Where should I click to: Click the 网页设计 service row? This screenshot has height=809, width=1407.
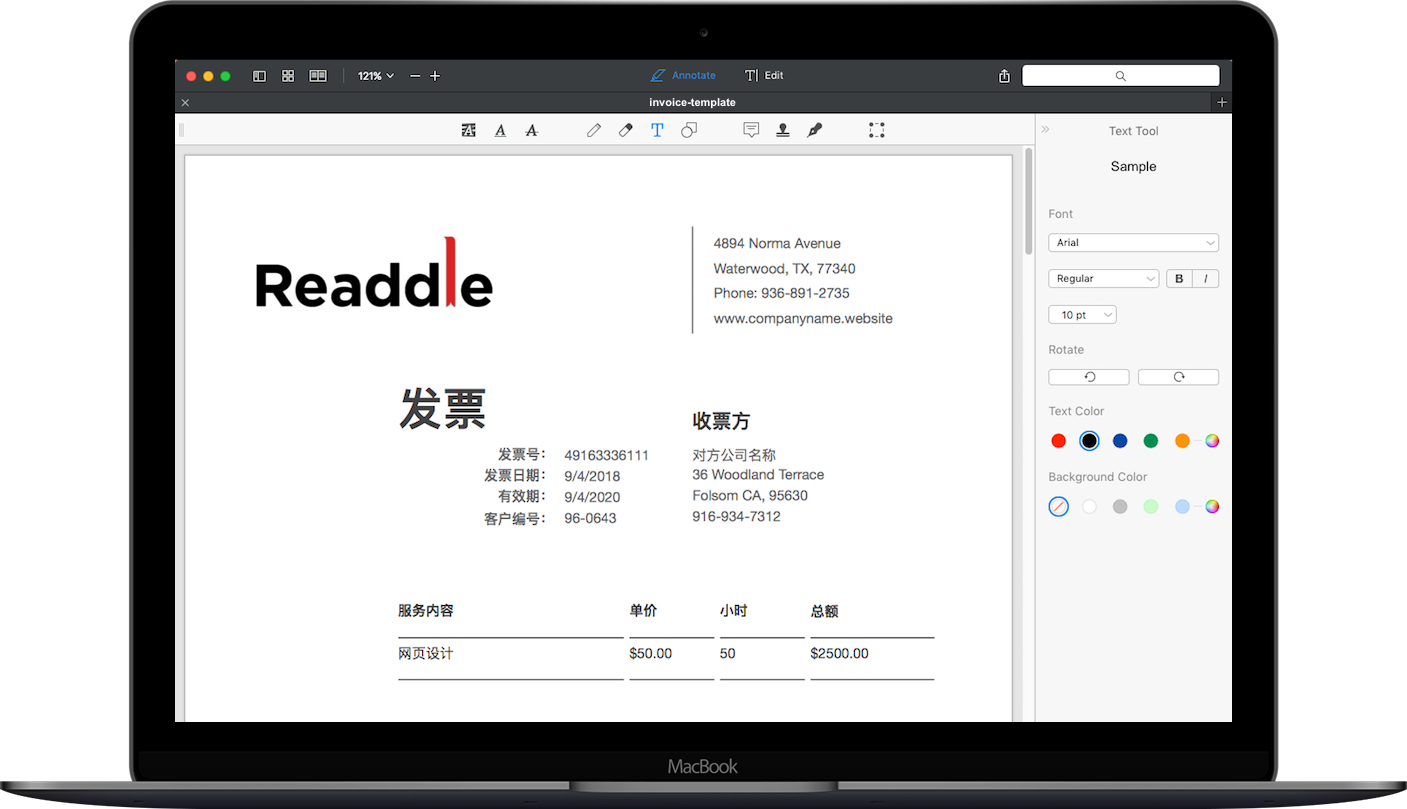click(426, 654)
